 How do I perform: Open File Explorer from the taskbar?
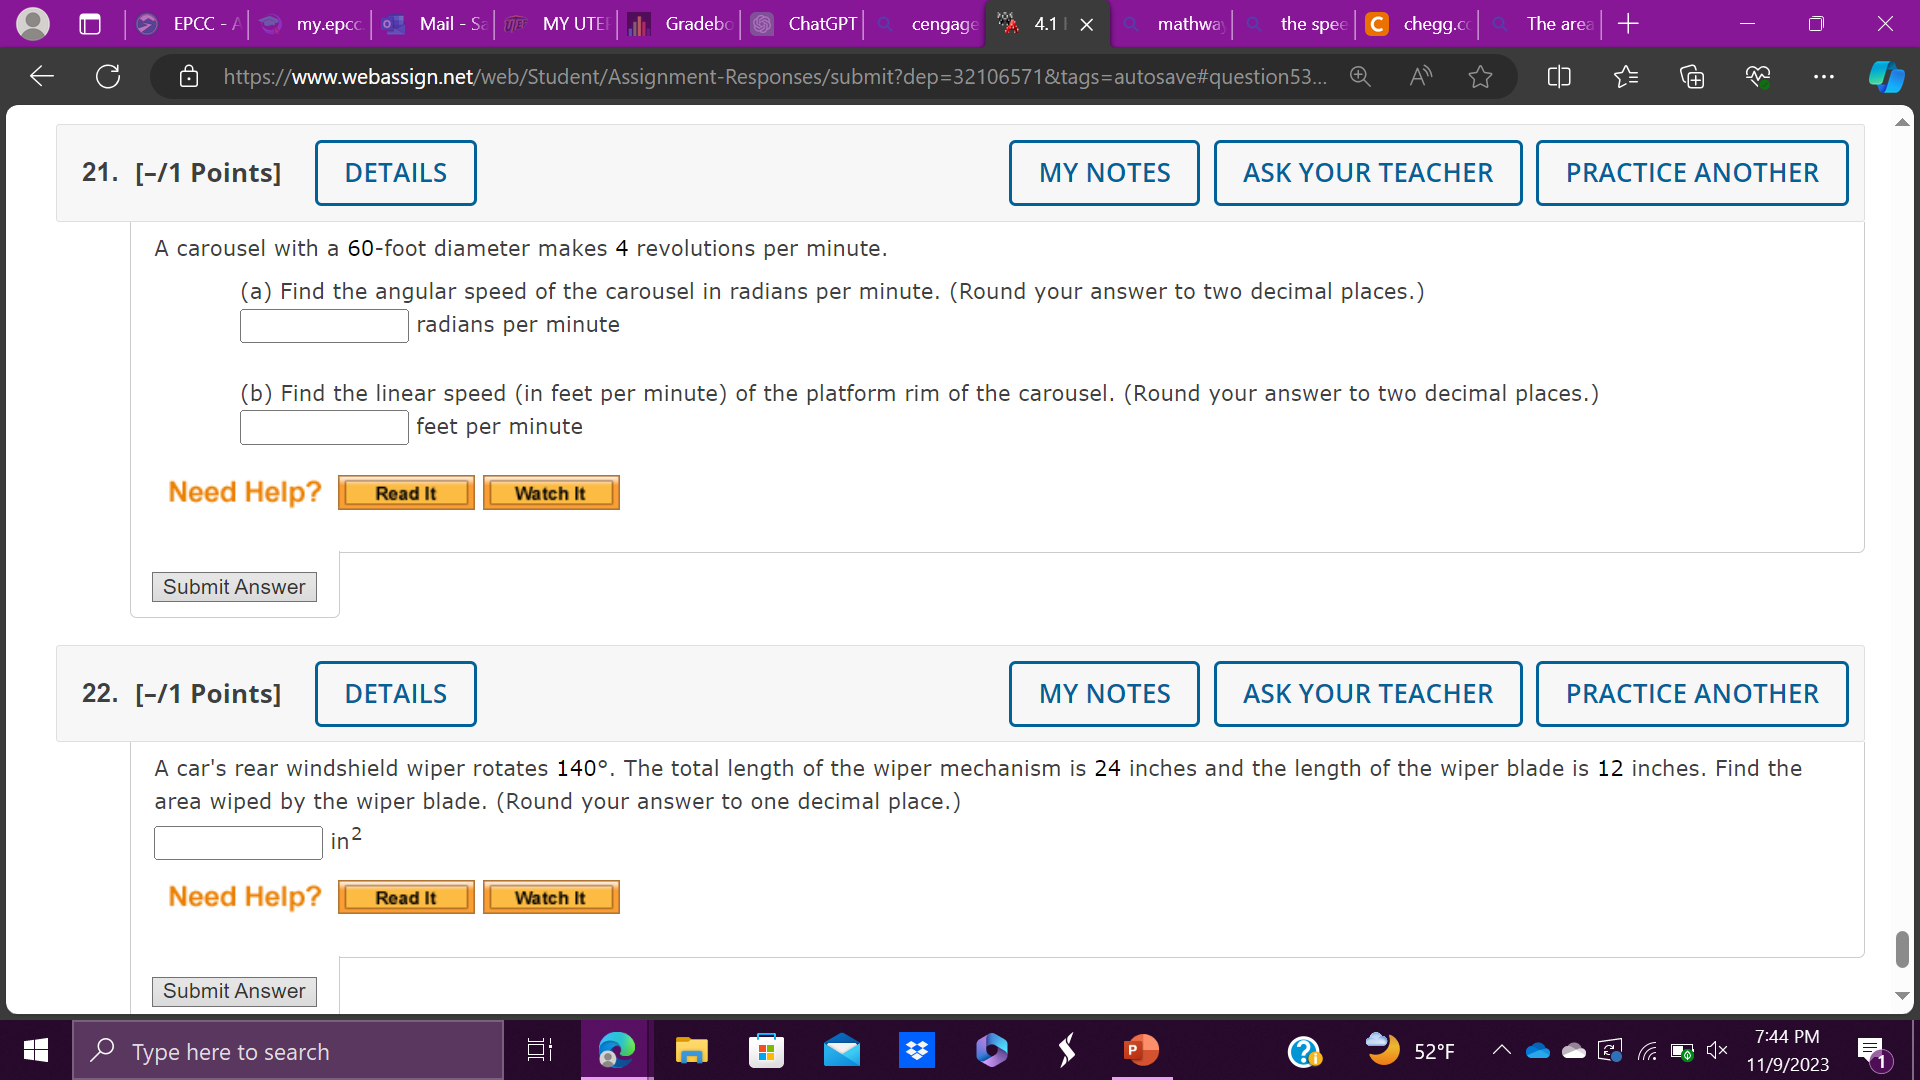coord(691,1050)
